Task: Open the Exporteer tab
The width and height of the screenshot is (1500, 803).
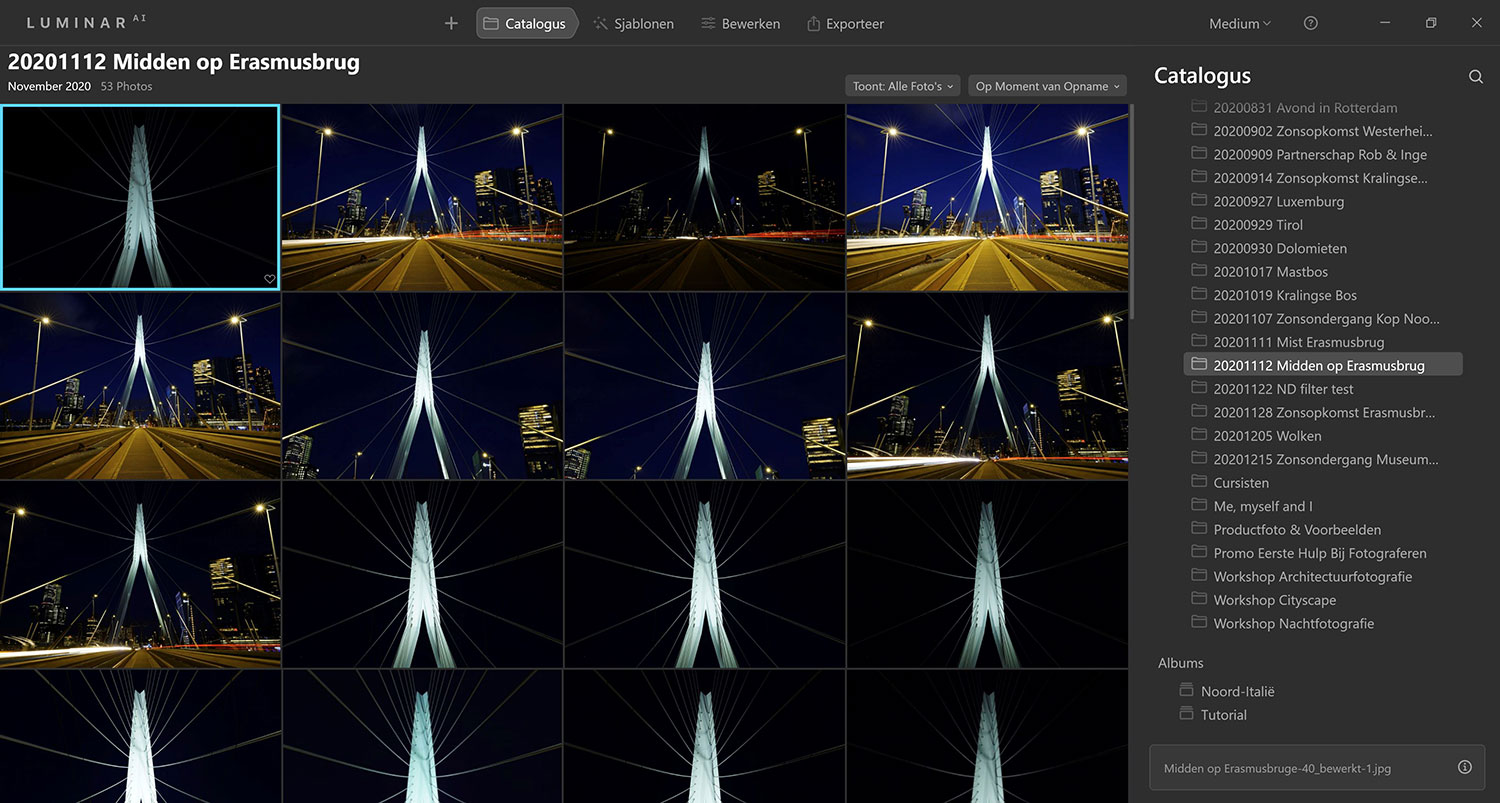Action: (x=845, y=23)
